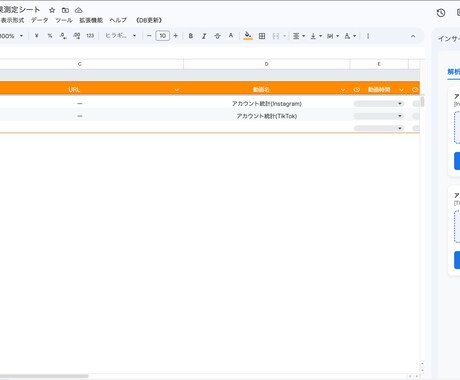Toggle strikethrough formatting
Viewport: 460px width, 380px height.
(x=217, y=36)
